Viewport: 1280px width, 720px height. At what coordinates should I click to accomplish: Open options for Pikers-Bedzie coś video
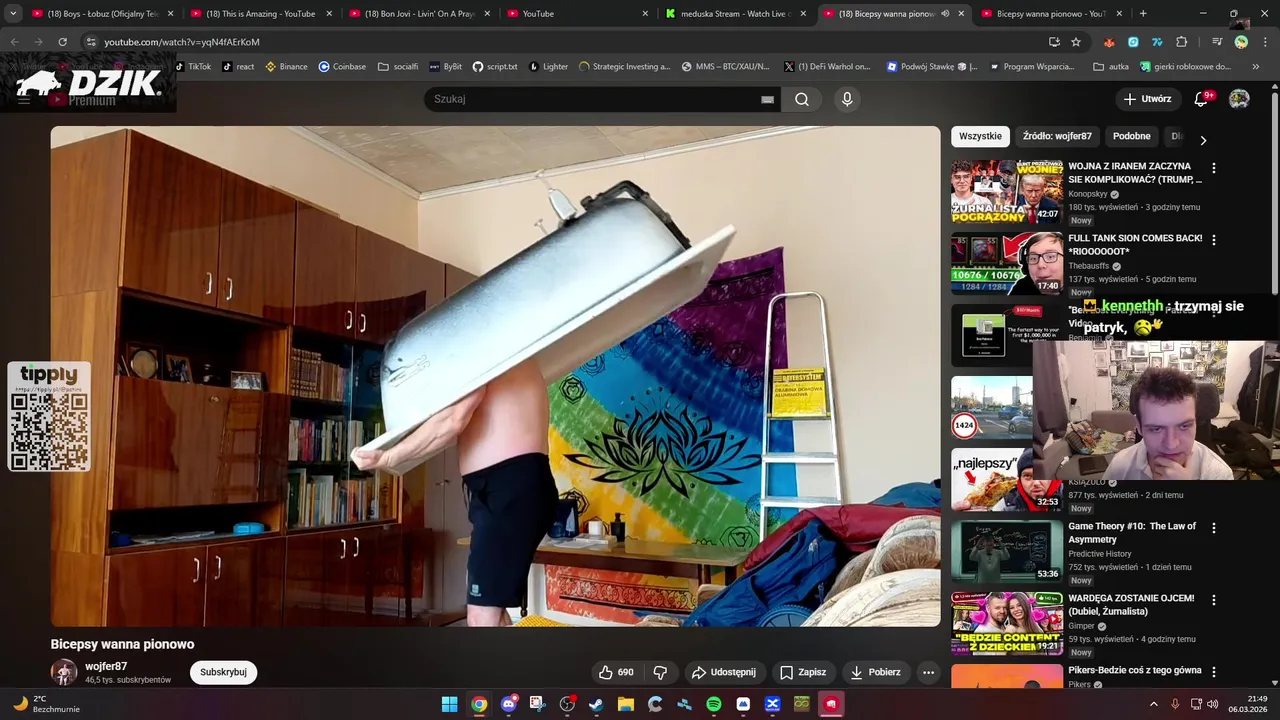[x=1214, y=672]
